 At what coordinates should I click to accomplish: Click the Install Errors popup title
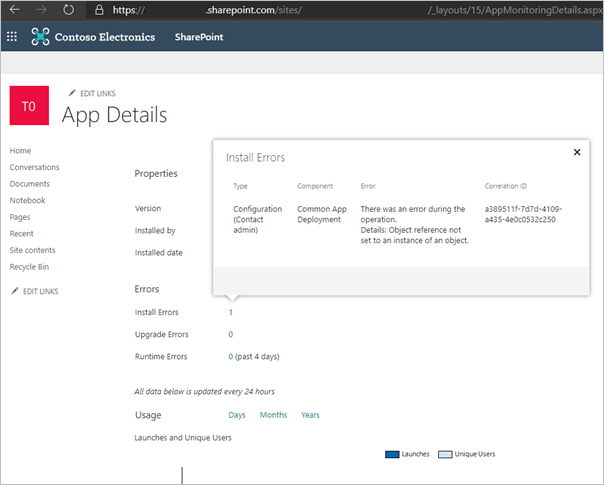pos(255,158)
